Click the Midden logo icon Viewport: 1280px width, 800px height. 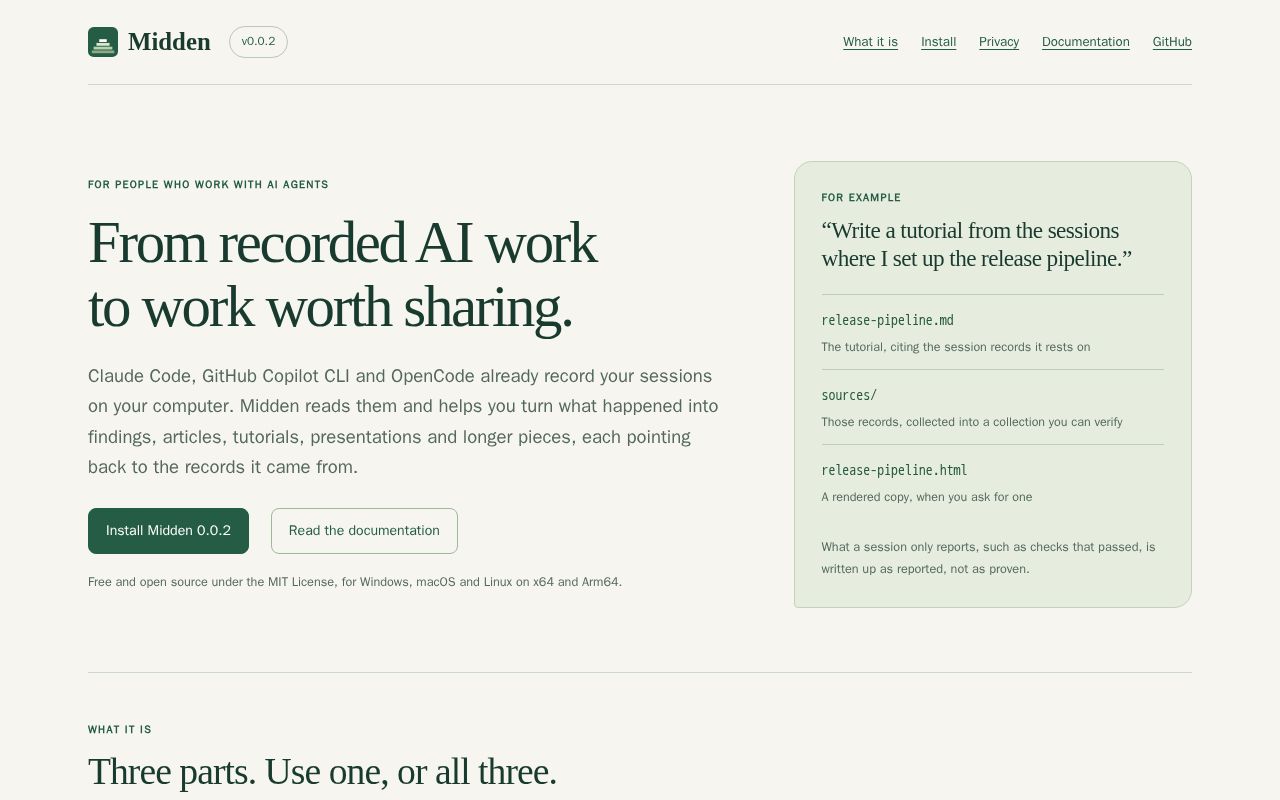tap(103, 42)
